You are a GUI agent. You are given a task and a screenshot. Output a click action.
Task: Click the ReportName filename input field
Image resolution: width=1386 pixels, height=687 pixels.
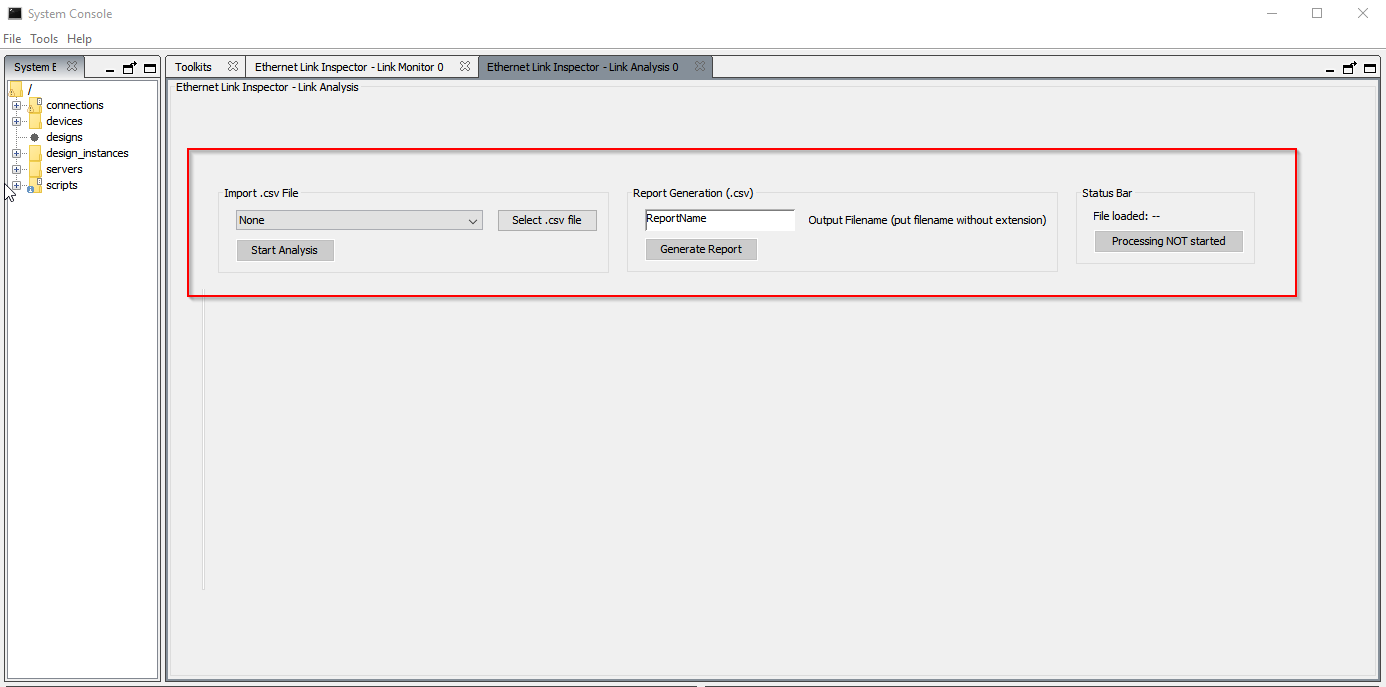coord(720,219)
